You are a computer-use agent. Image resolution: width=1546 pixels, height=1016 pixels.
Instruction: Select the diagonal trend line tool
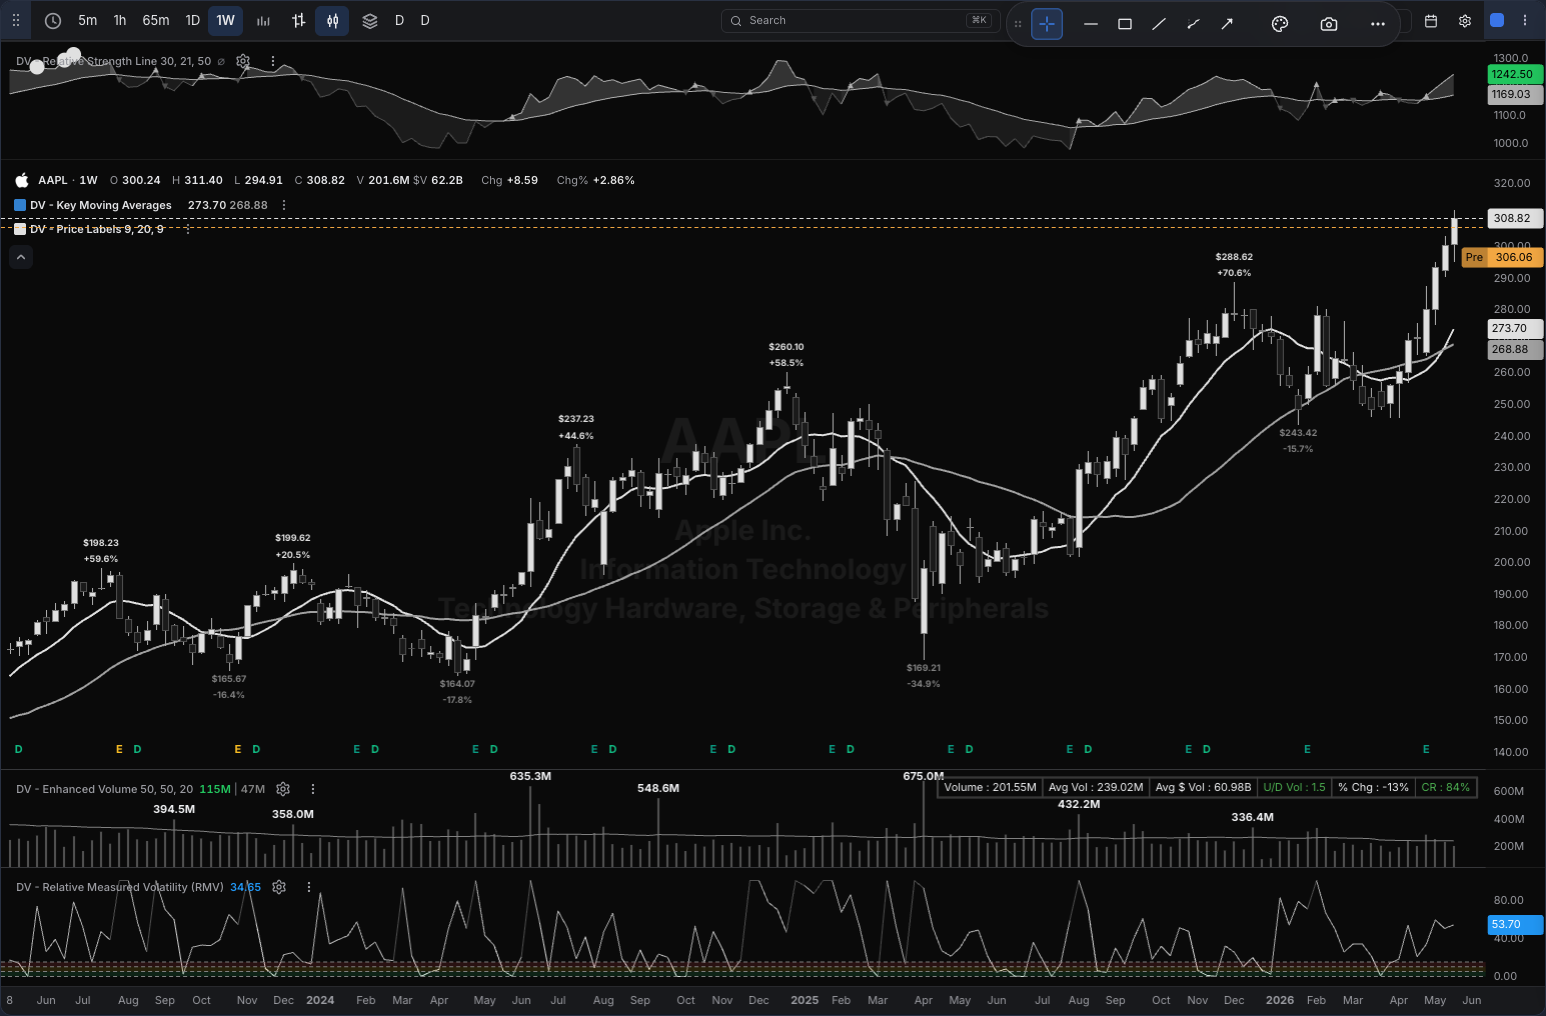(1159, 24)
